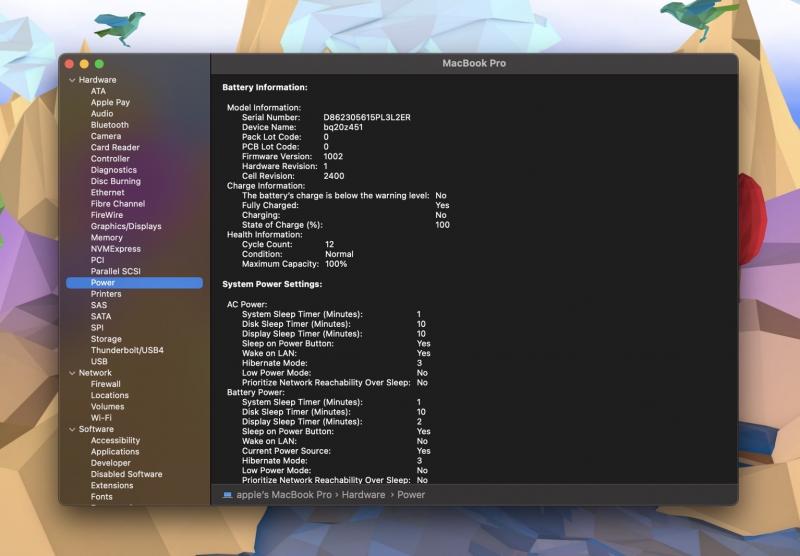Collapse the Network section chevron
800x556 pixels.
[72, 373]
